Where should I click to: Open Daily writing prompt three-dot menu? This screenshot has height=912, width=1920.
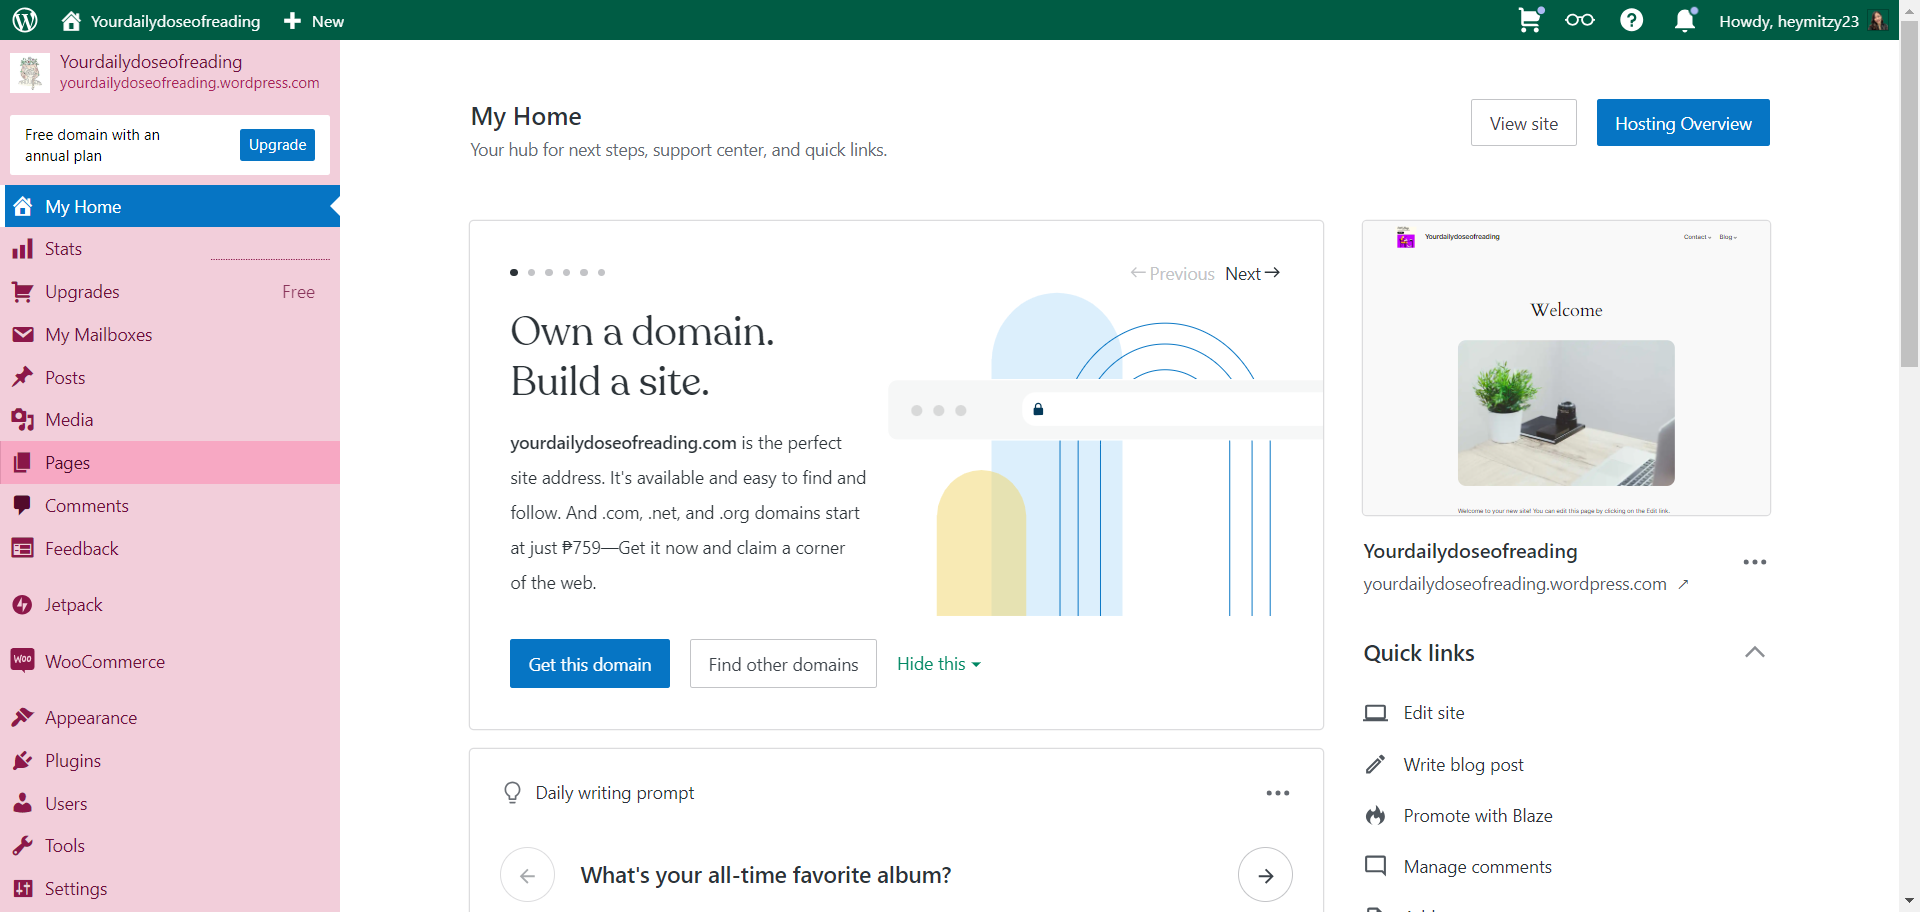[x=1278, y=793]
